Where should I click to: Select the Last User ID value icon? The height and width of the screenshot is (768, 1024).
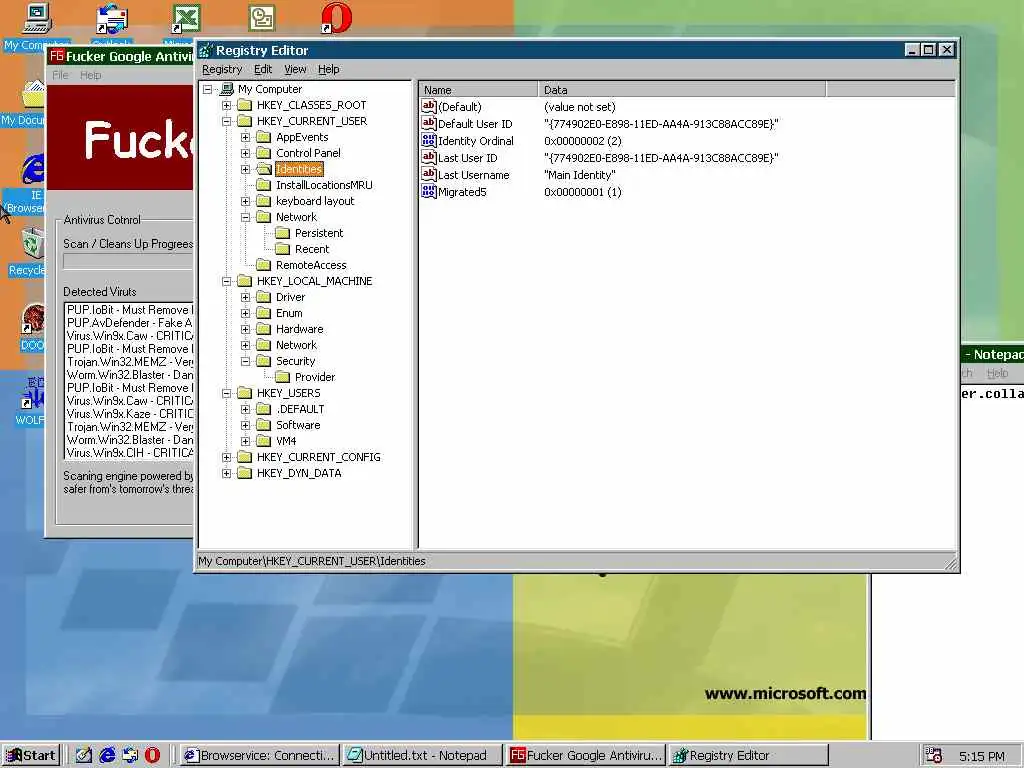point(429,157)
